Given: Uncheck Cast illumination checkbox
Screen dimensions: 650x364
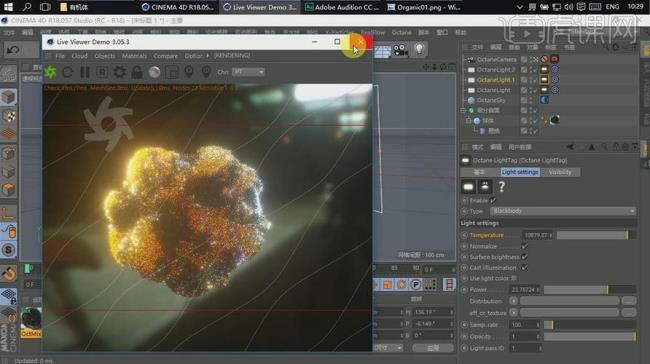Looking at the screenshot, I should pyautogui.click(x=524, y=268).
